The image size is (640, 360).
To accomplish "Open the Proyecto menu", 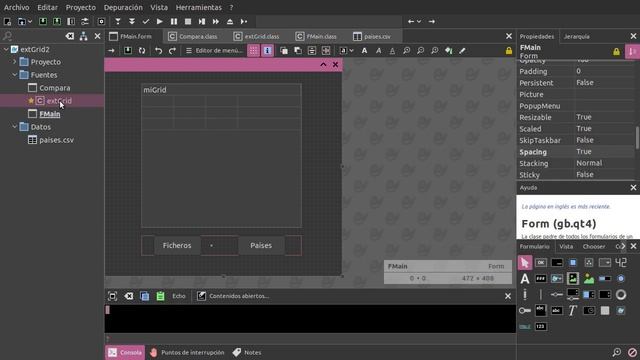I will [80, 7].
